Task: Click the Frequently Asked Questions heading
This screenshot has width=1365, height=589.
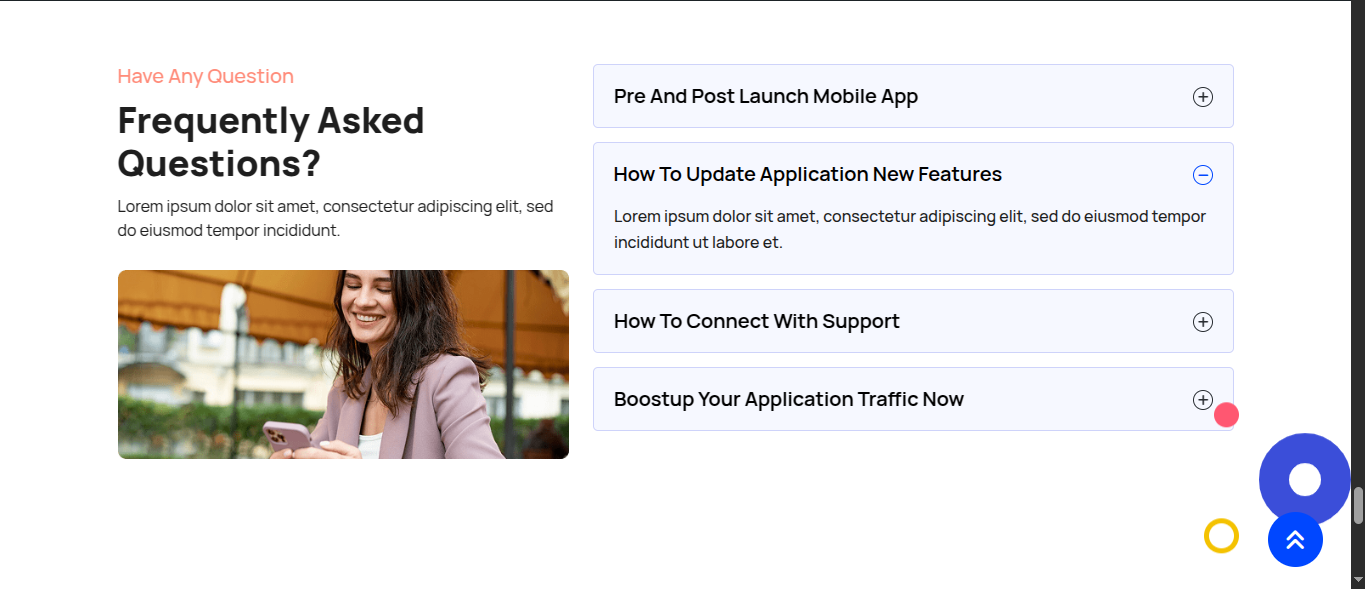Action: tap(271, 142)
